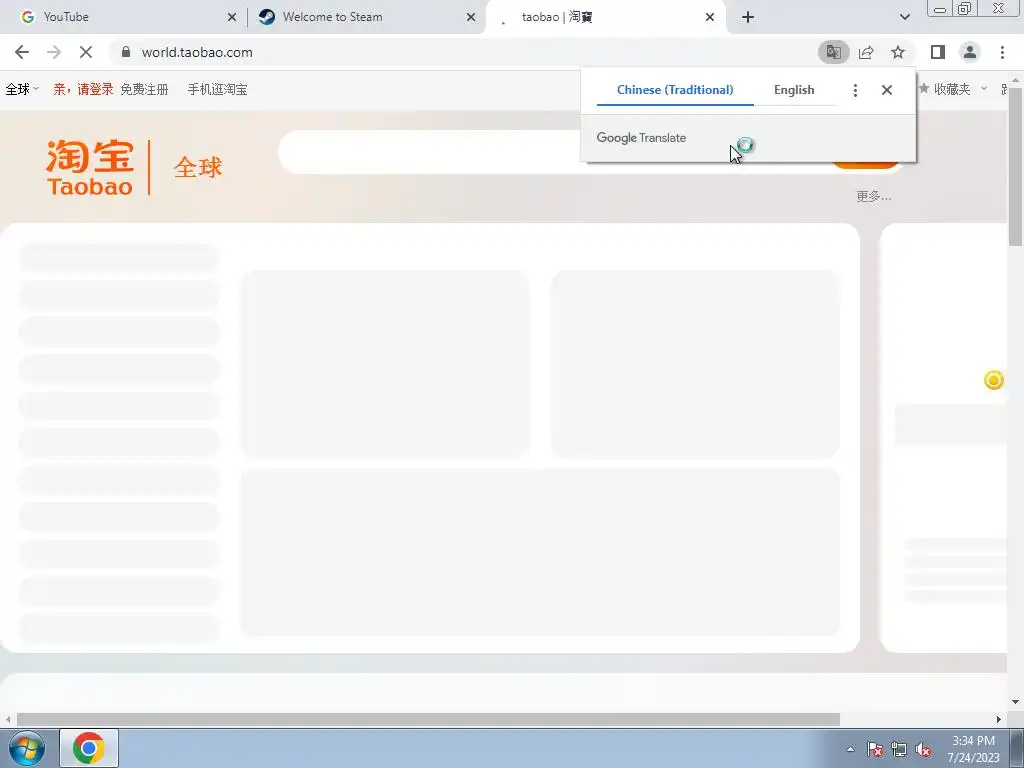
Task: Click the 亲，请登录 login link
Action: (83, 89)
